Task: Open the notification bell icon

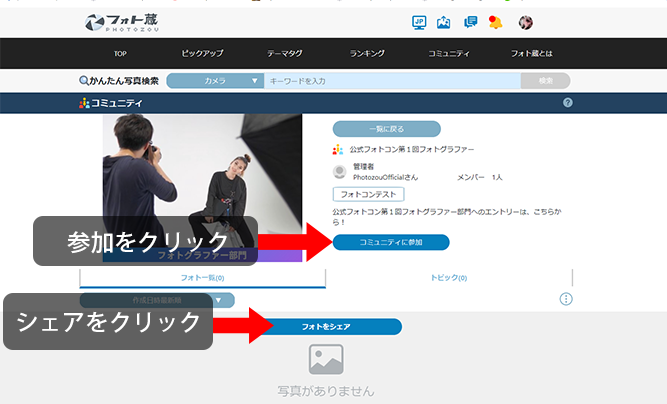Action: click(495, 22)
